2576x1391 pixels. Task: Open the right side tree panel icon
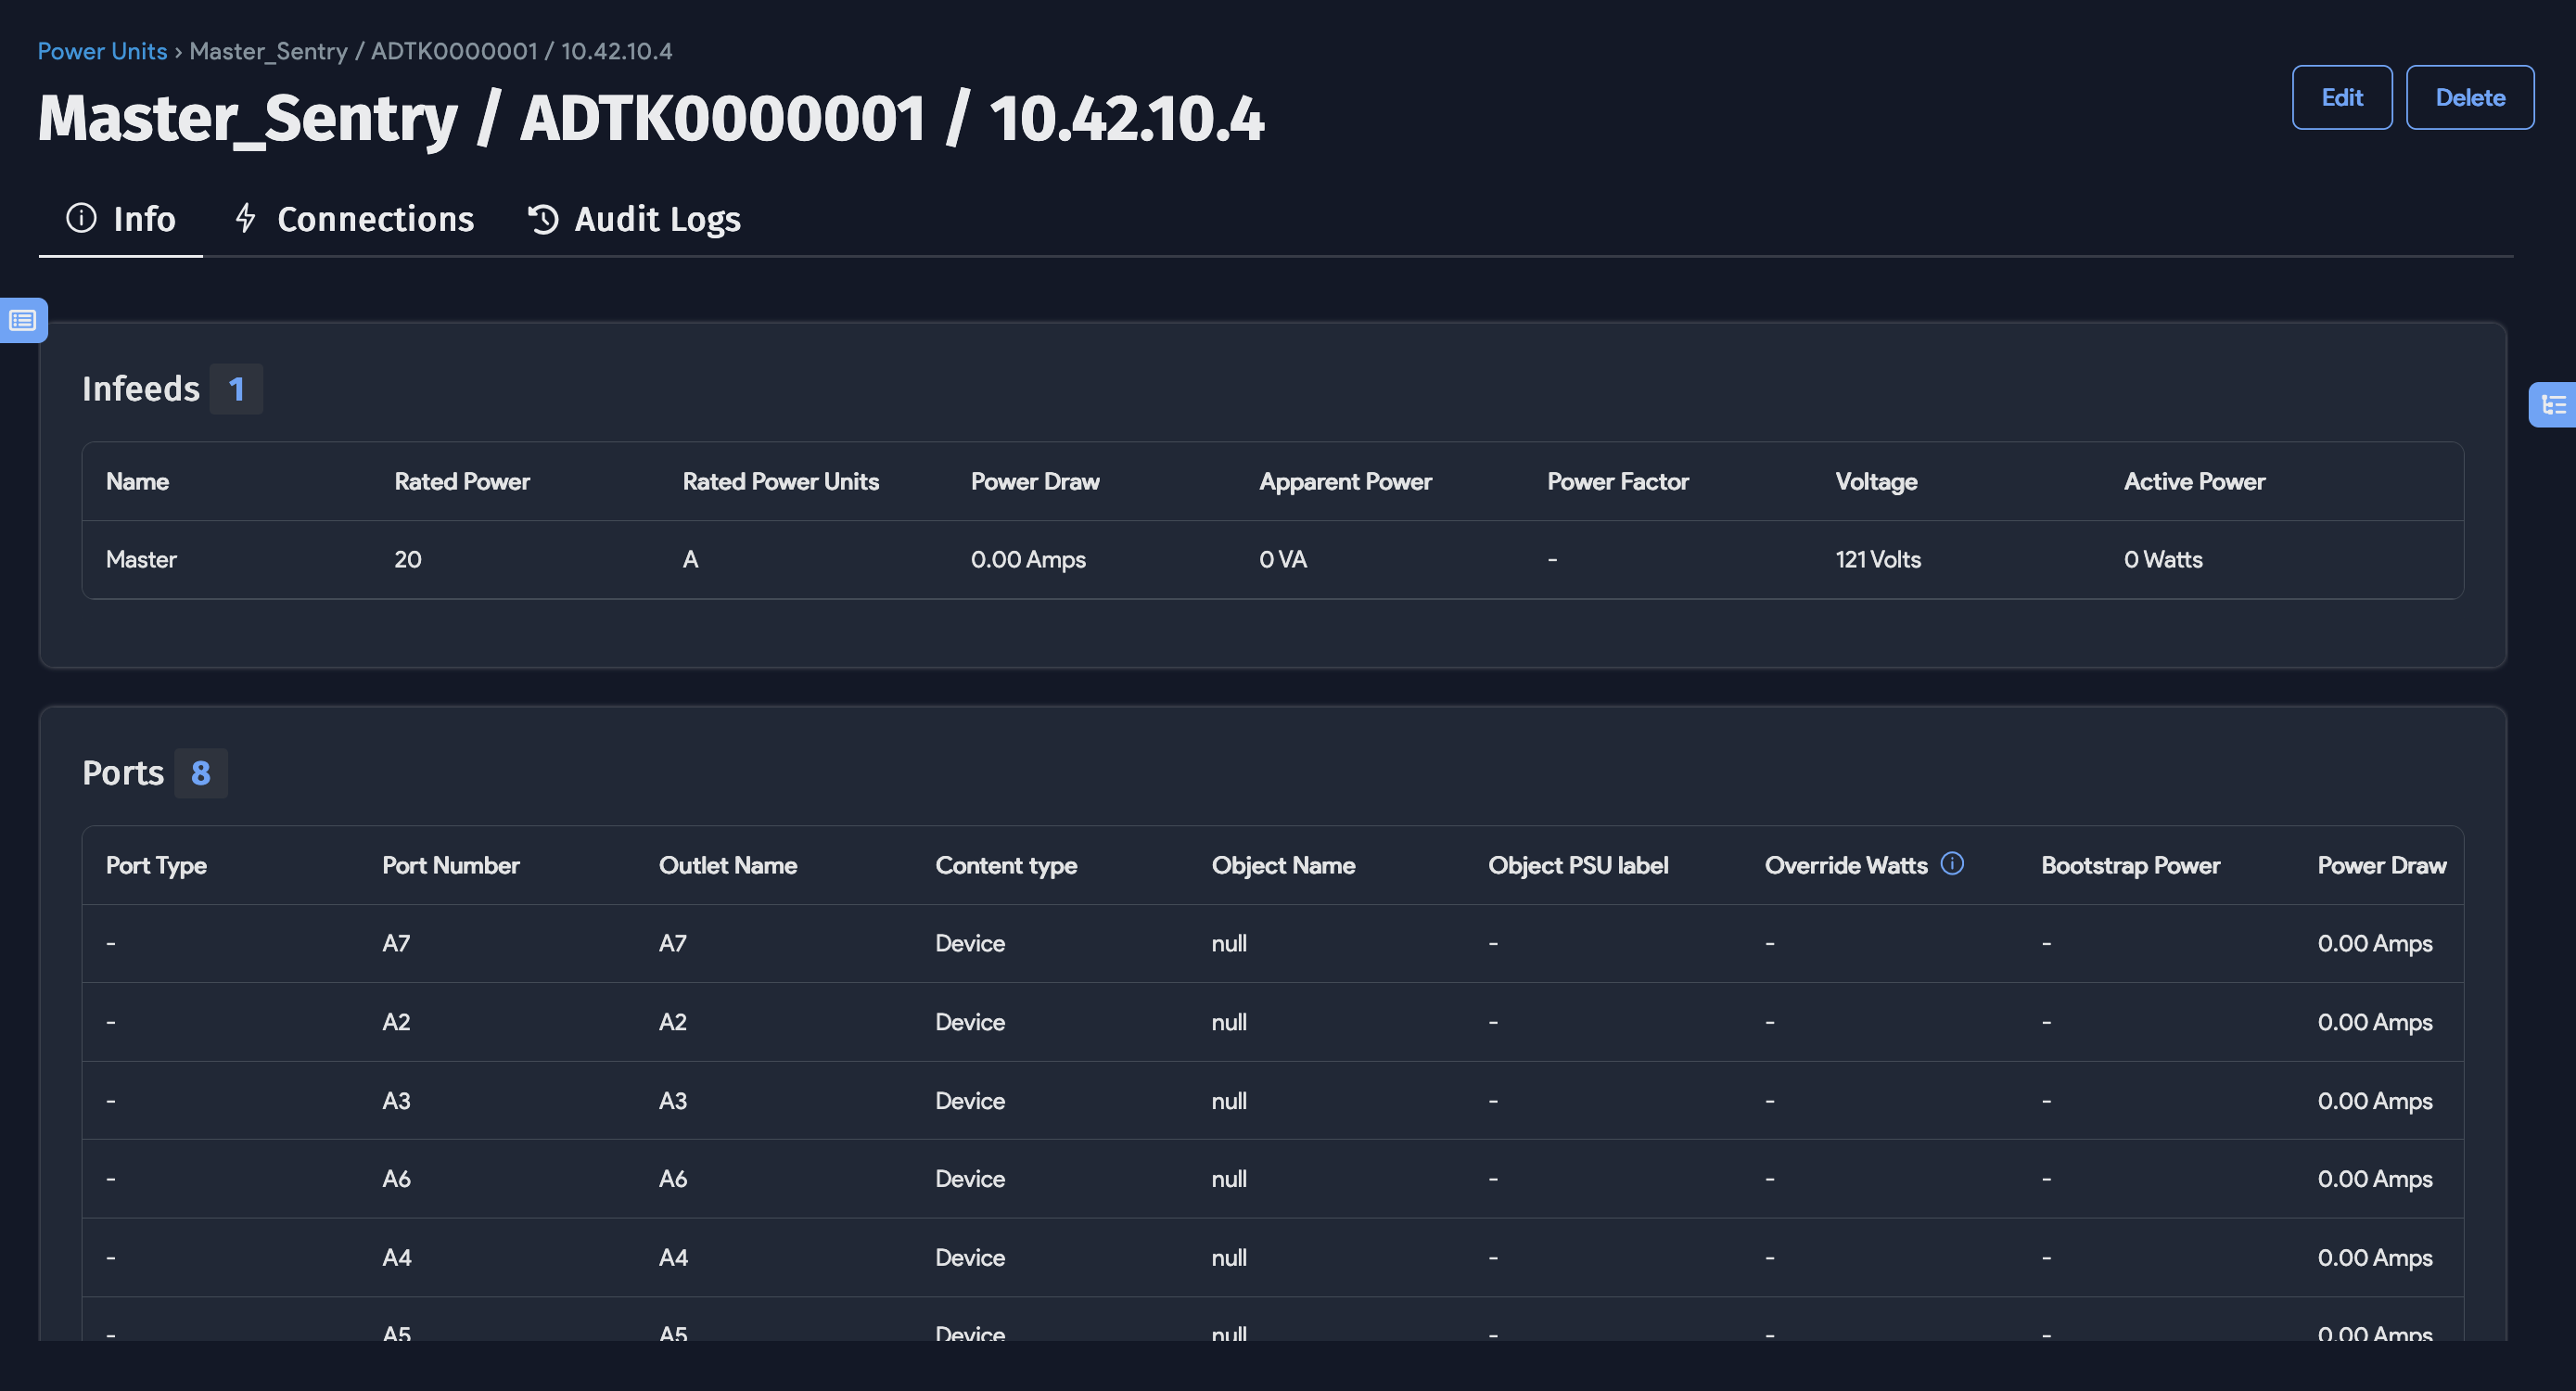(x=2553, y=405)
